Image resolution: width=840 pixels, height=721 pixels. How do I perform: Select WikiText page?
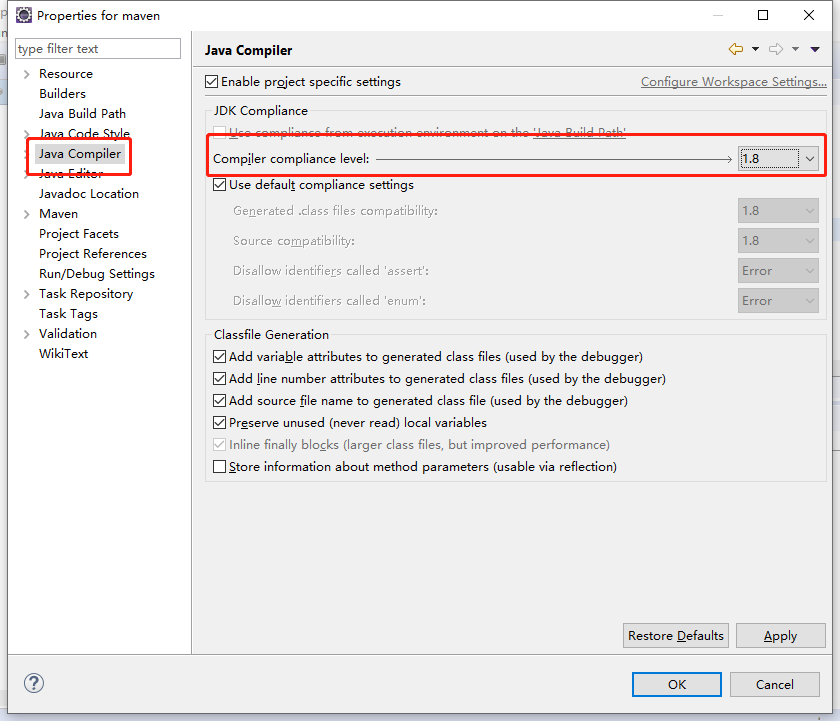(63, 354)
